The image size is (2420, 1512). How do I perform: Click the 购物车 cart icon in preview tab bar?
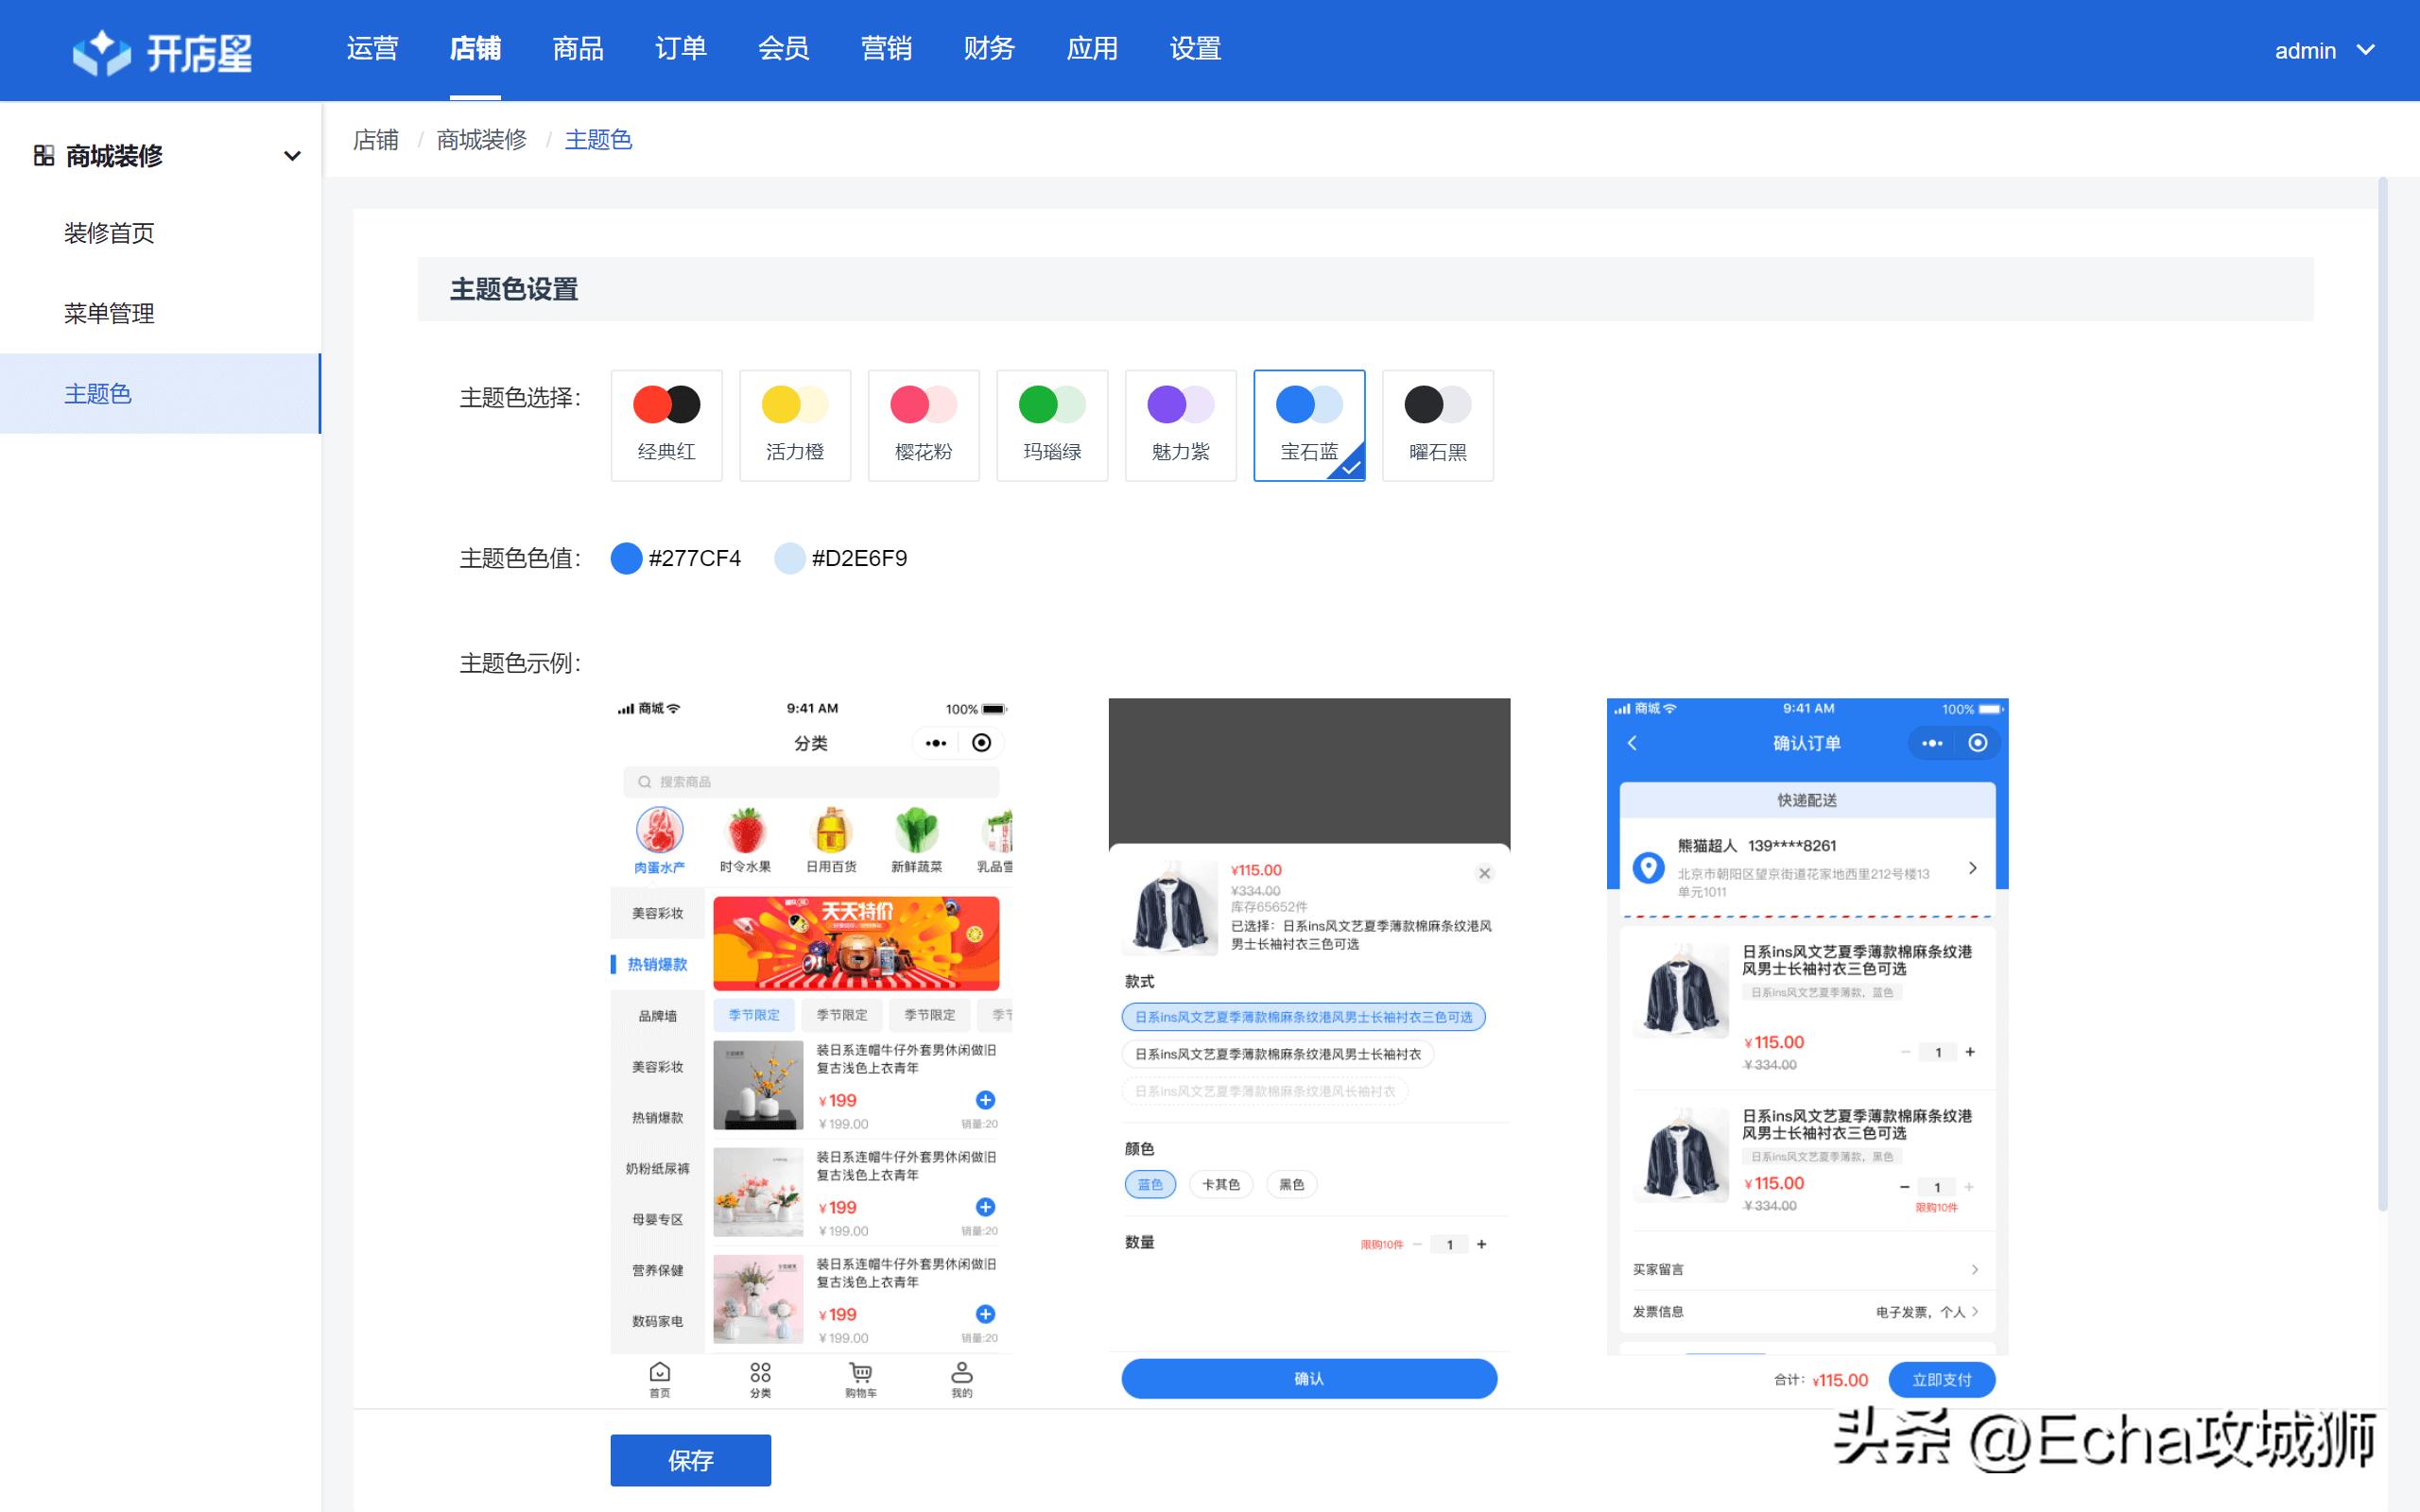point(858,1373)
